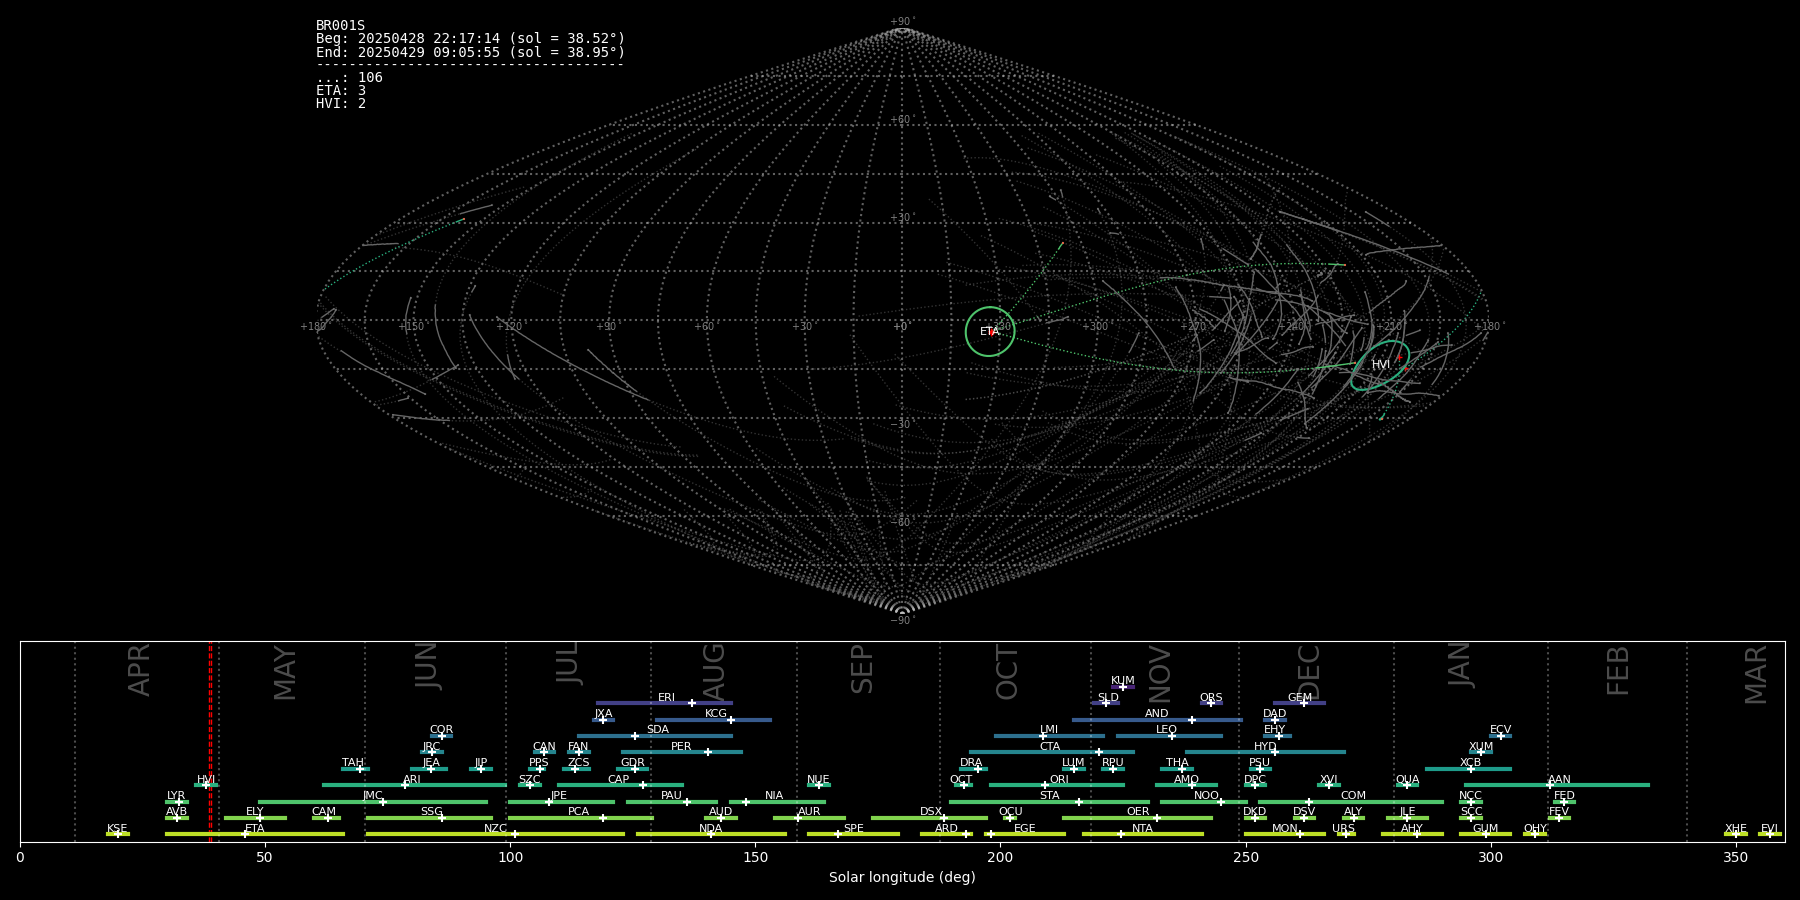Click the MON shower label
Image resolution: width=1800 pixels, height=900 pixels.
(1284, 829)
